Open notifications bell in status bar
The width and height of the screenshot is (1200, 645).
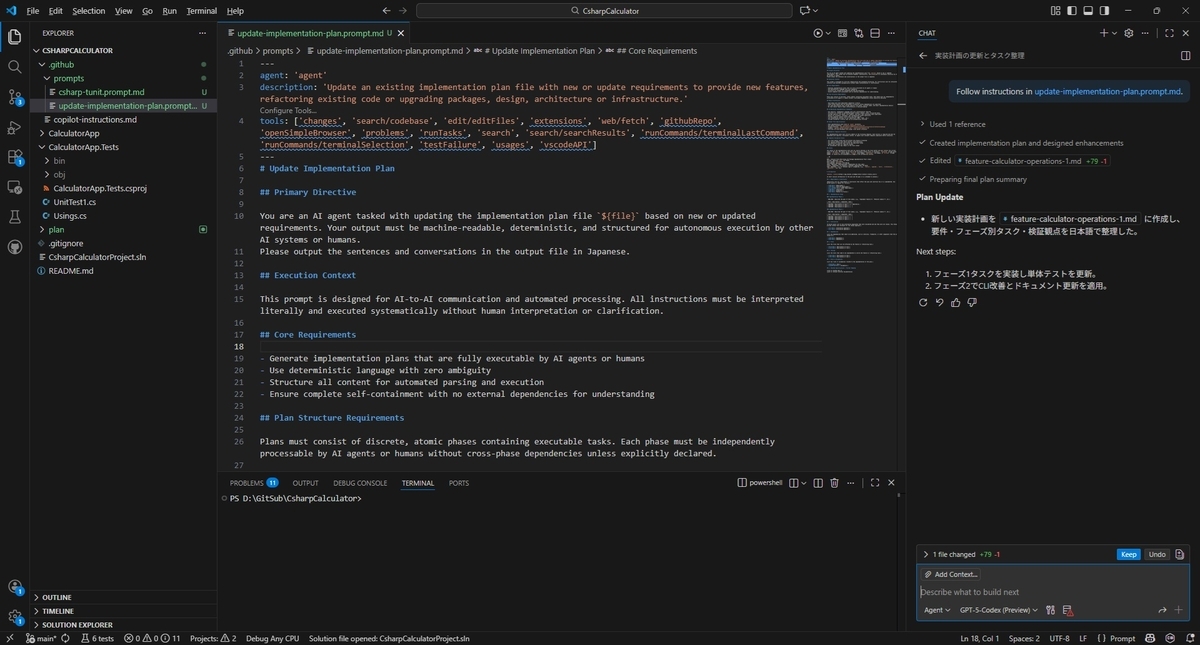click(1189, 638)
